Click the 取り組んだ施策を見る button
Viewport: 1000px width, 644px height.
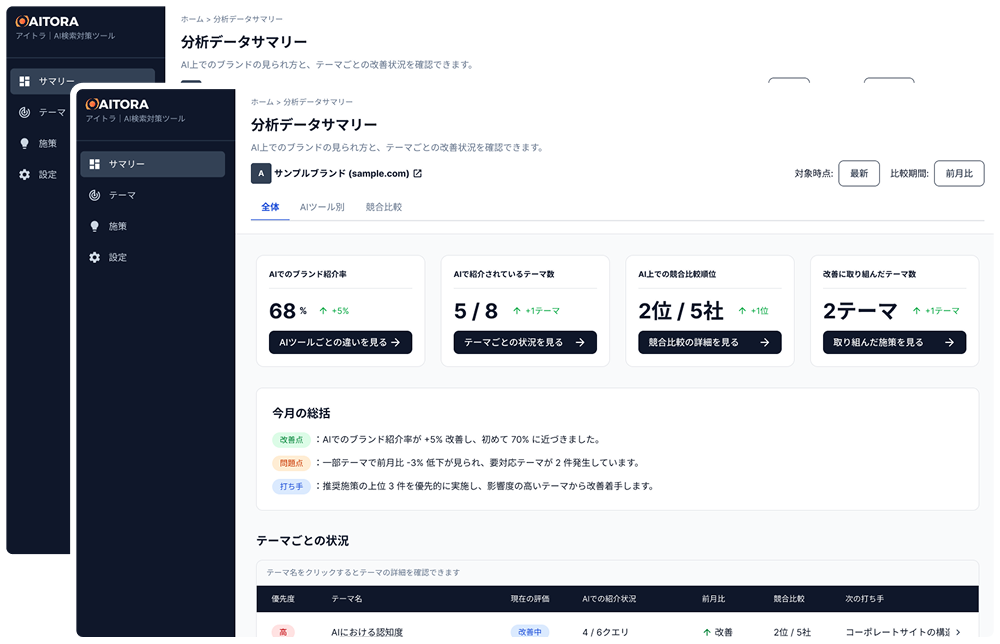click(894, 342)
